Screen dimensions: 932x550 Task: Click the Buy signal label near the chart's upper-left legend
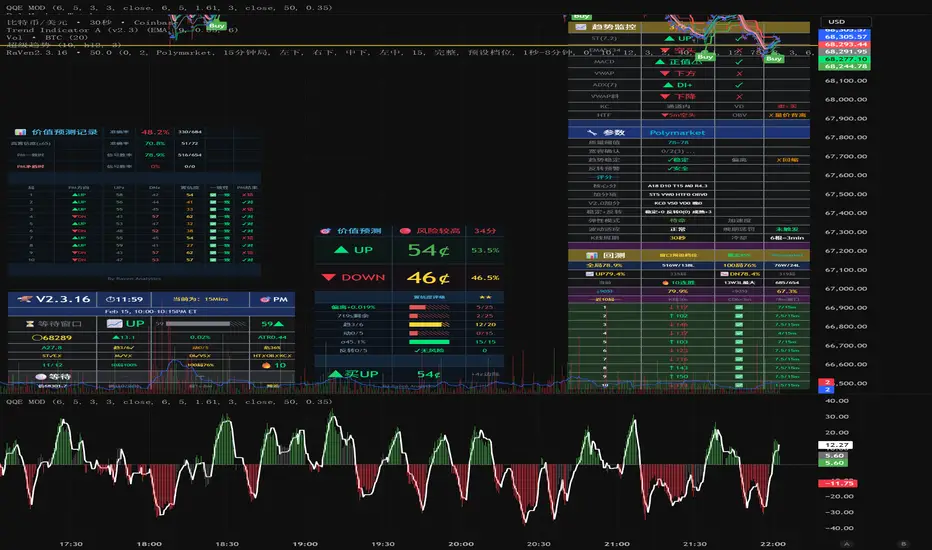217,26
